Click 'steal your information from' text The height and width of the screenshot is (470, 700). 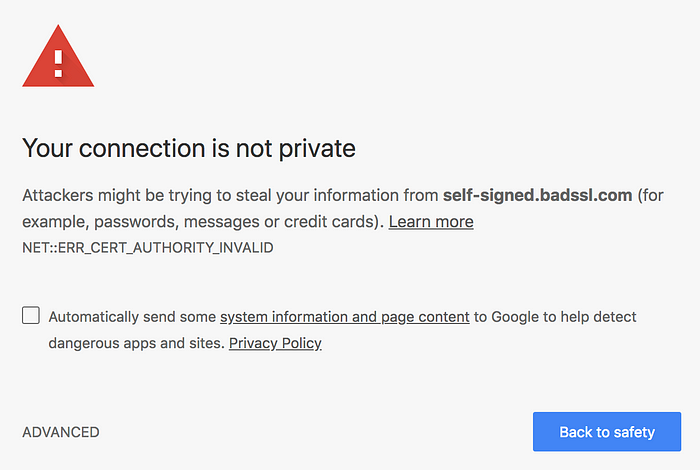[337, 195]
